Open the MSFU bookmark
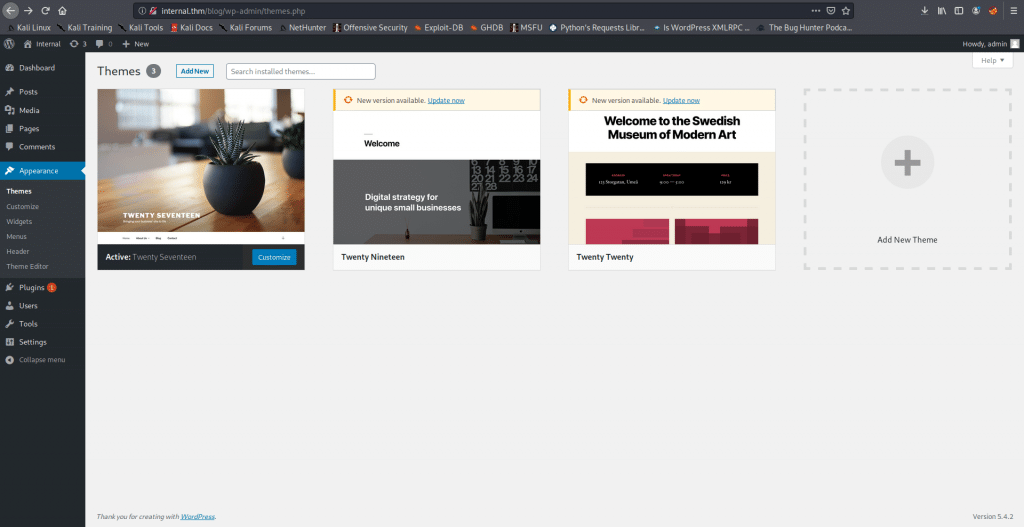Image resolution: width=1024 pixels, height=527 pixels. tap(526, 27)
